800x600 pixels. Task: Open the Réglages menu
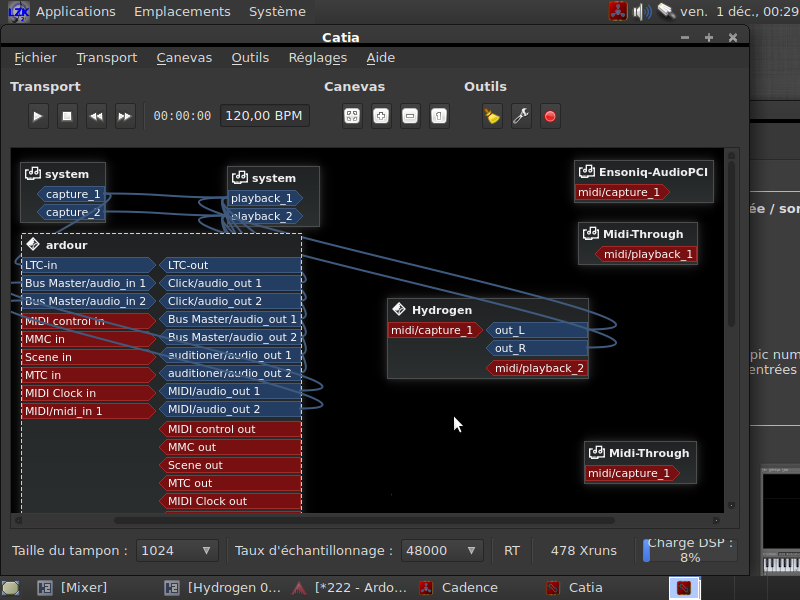317,58
